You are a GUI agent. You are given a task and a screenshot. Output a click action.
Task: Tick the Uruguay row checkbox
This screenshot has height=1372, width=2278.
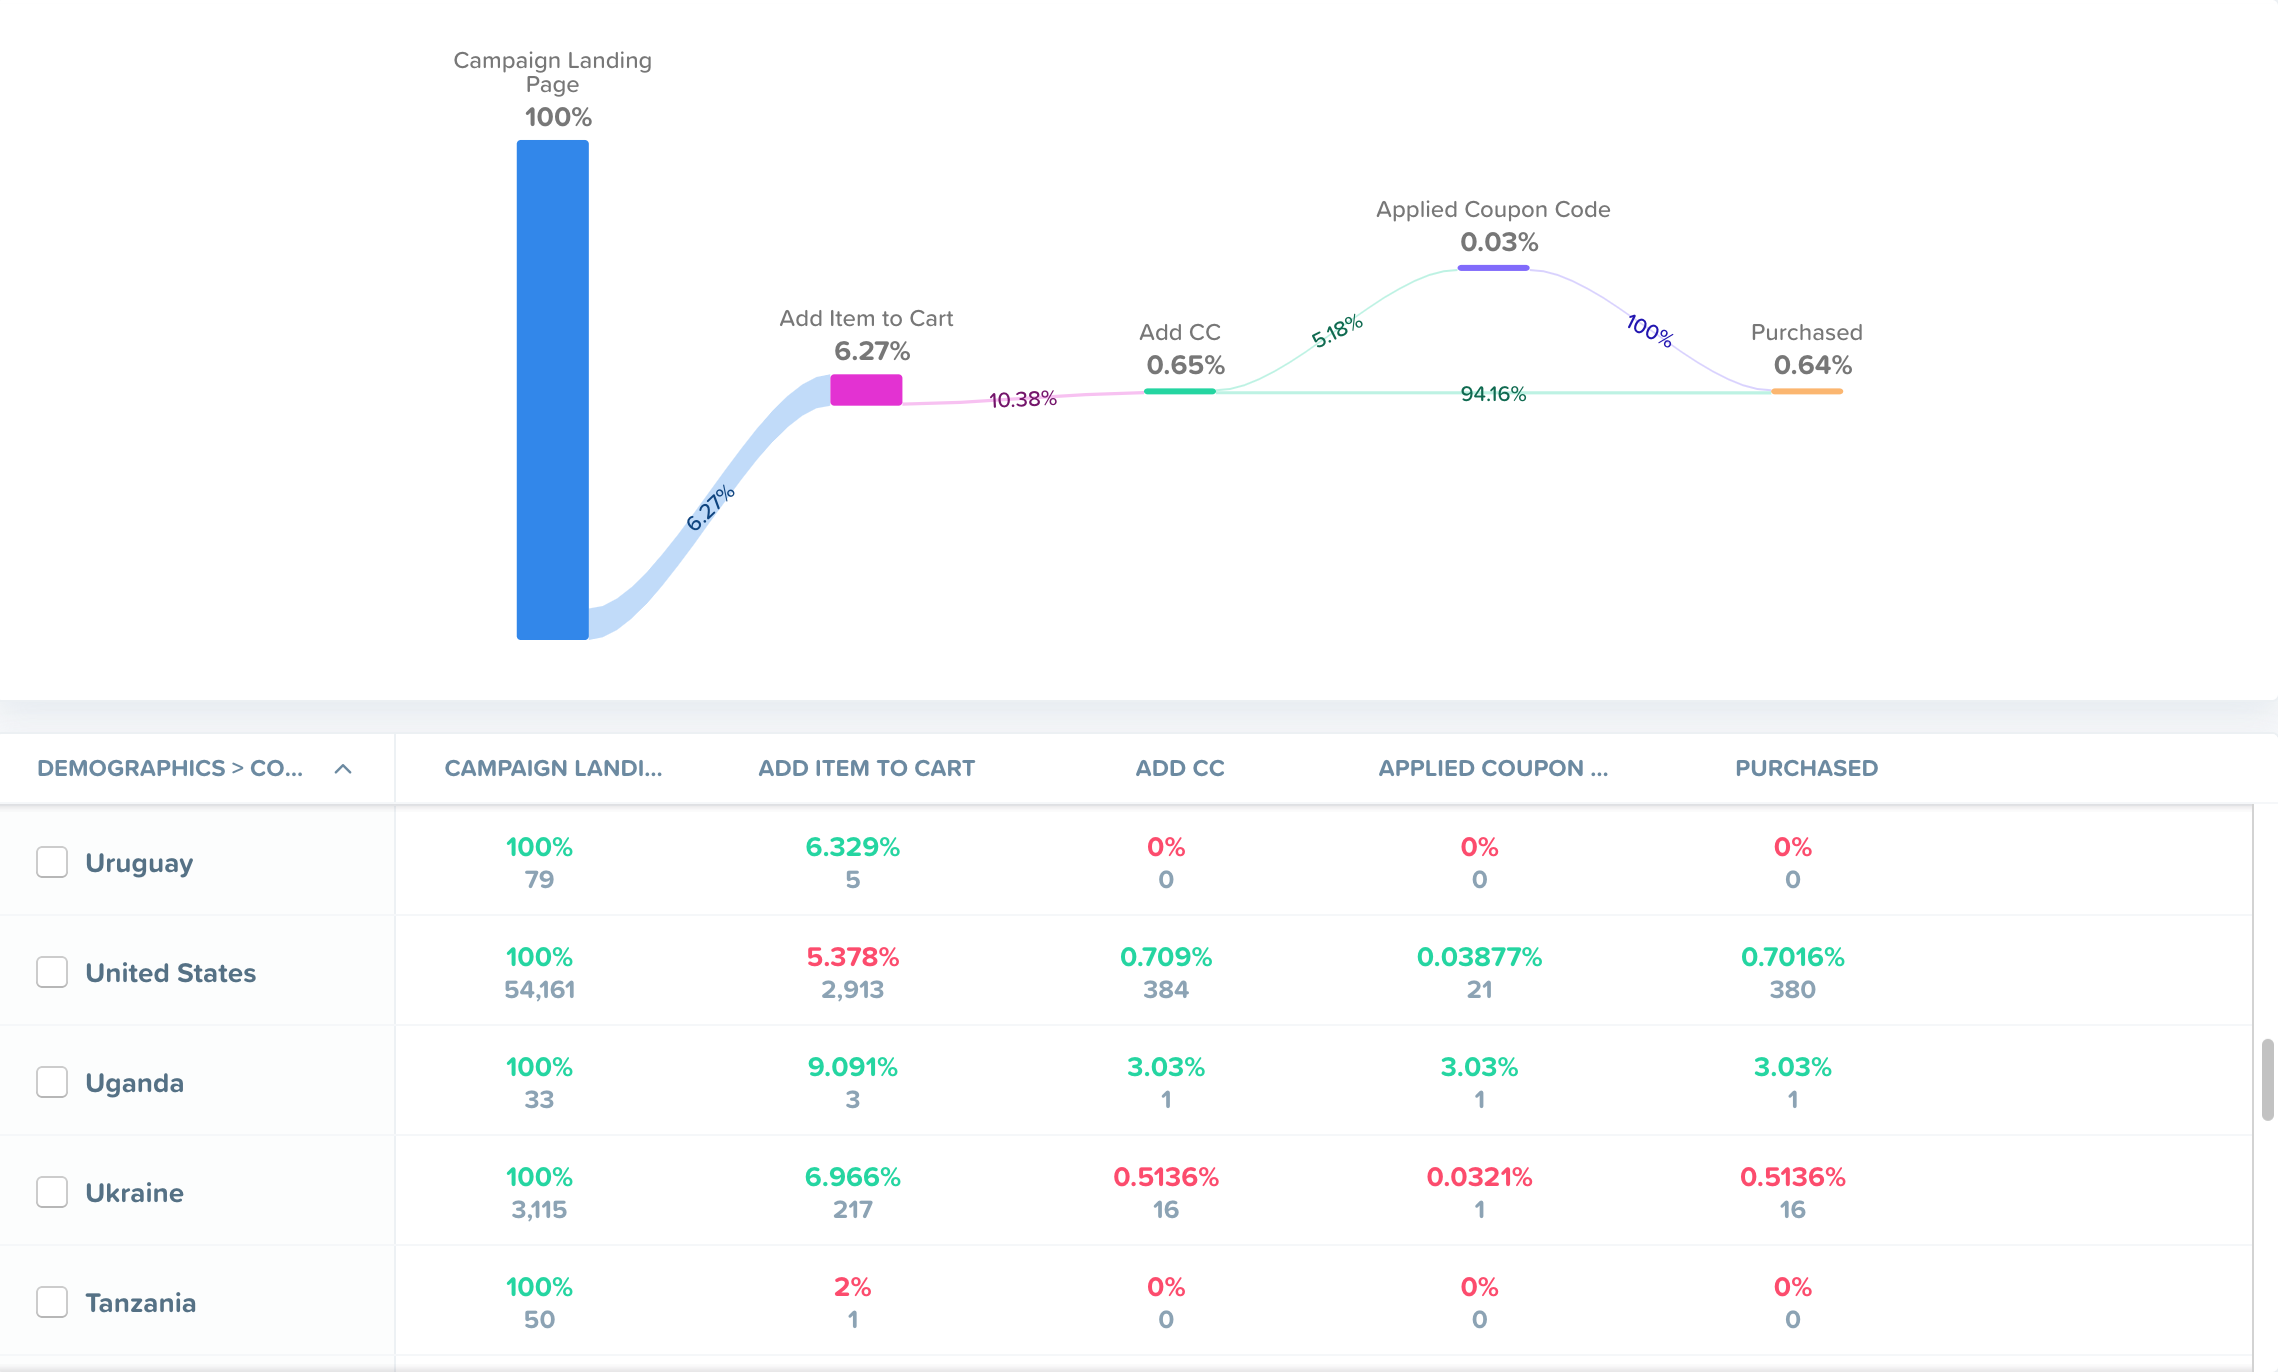point(52,862)
